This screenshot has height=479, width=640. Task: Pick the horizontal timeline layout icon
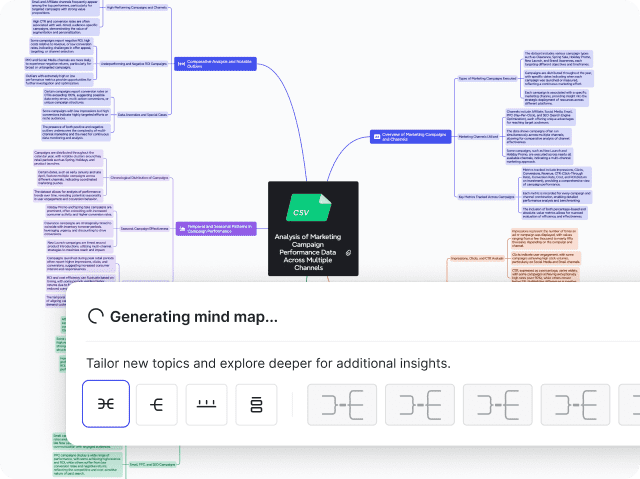pos(208,404)
